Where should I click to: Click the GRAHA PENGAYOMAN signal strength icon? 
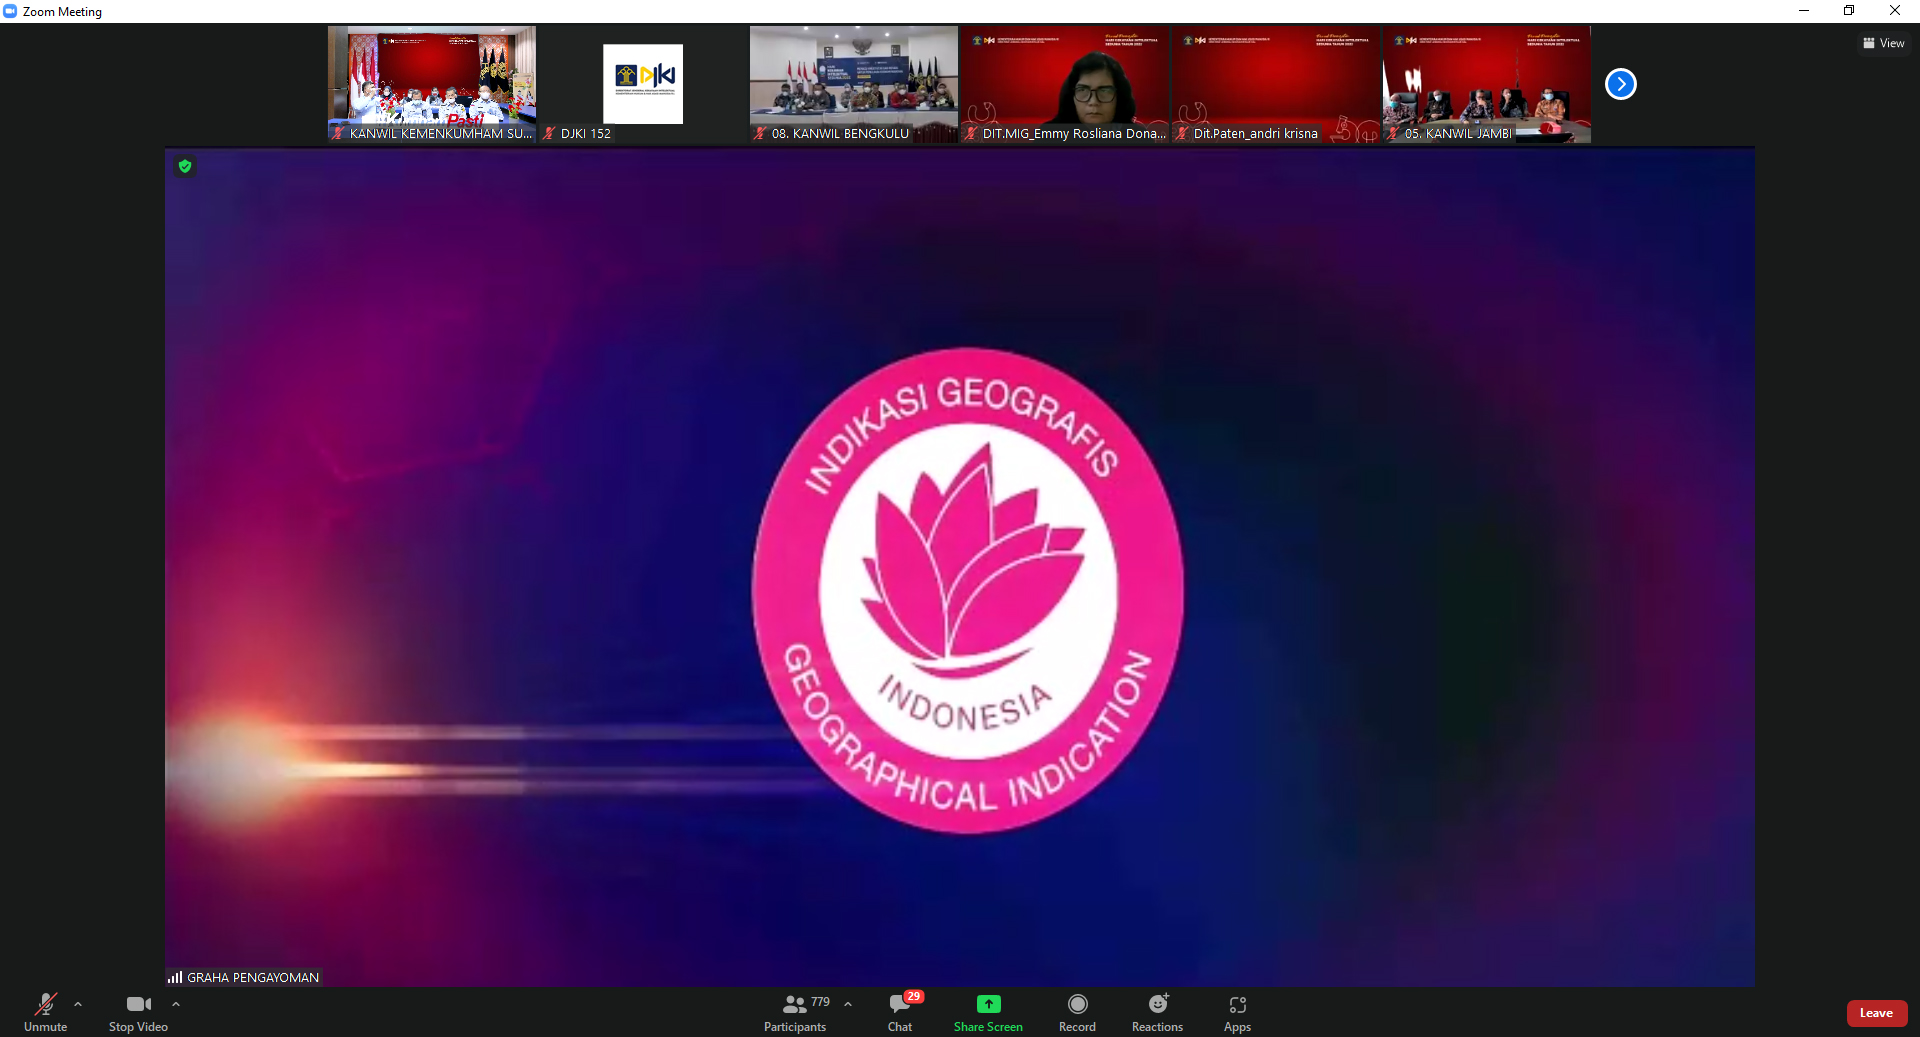click(x=175, y=977)
